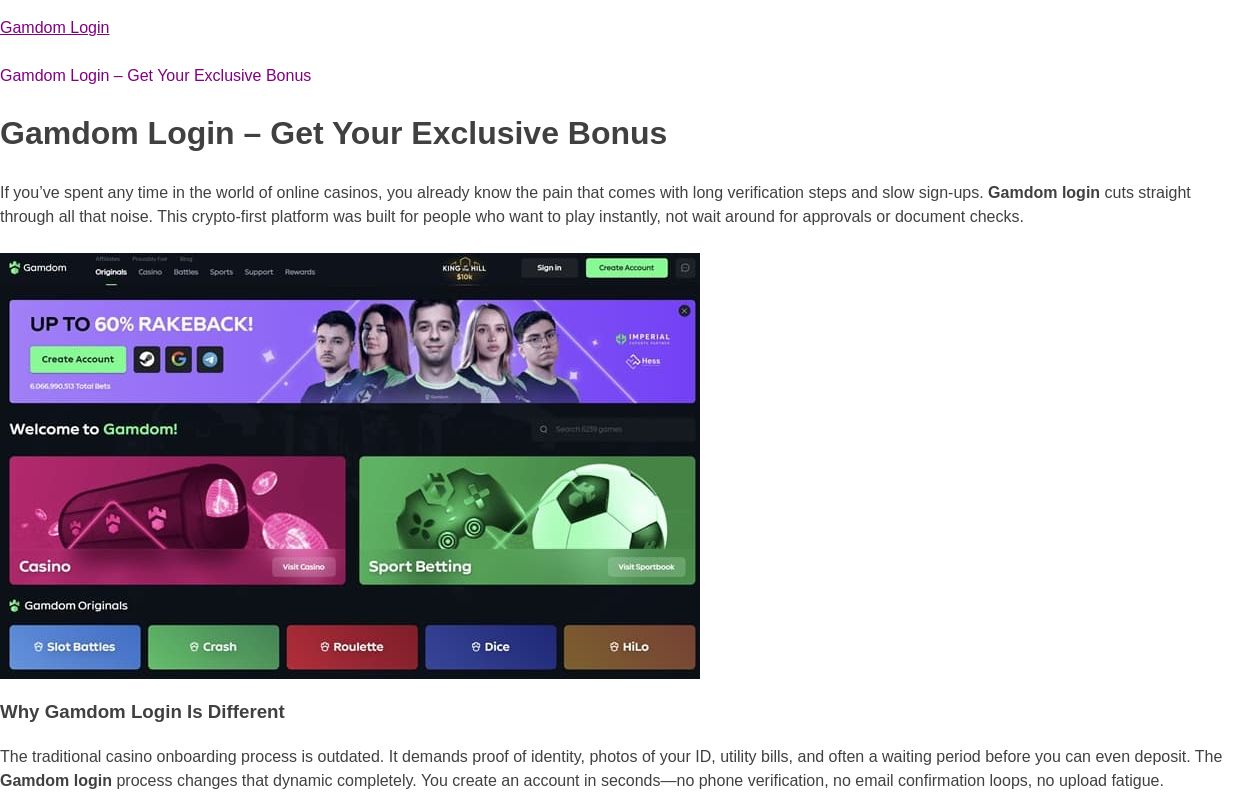Click the Steam sign-up icon

[x=147, y=359]
